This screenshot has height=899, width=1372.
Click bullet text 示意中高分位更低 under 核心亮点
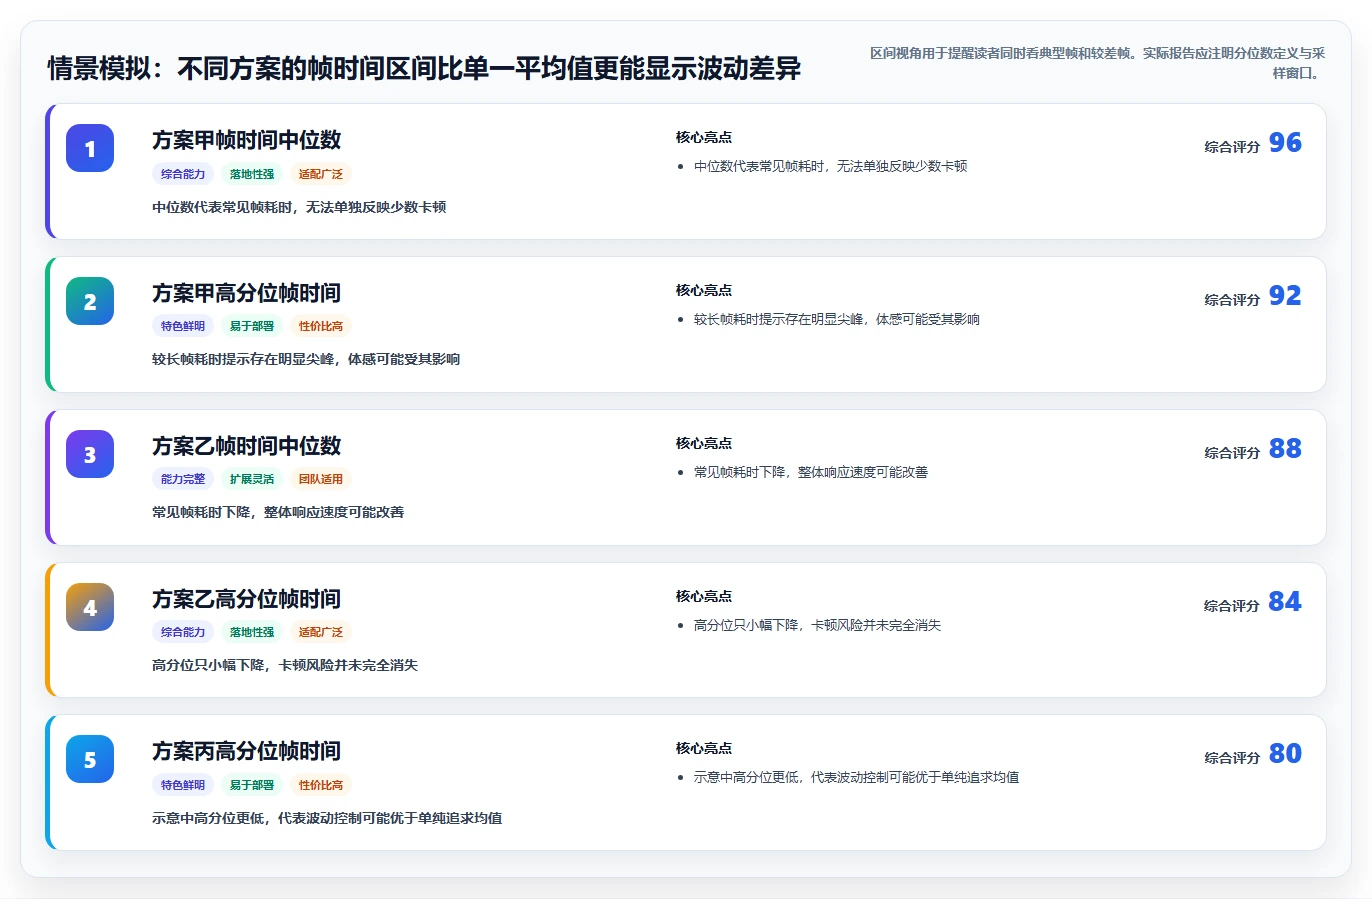[856, 778]
